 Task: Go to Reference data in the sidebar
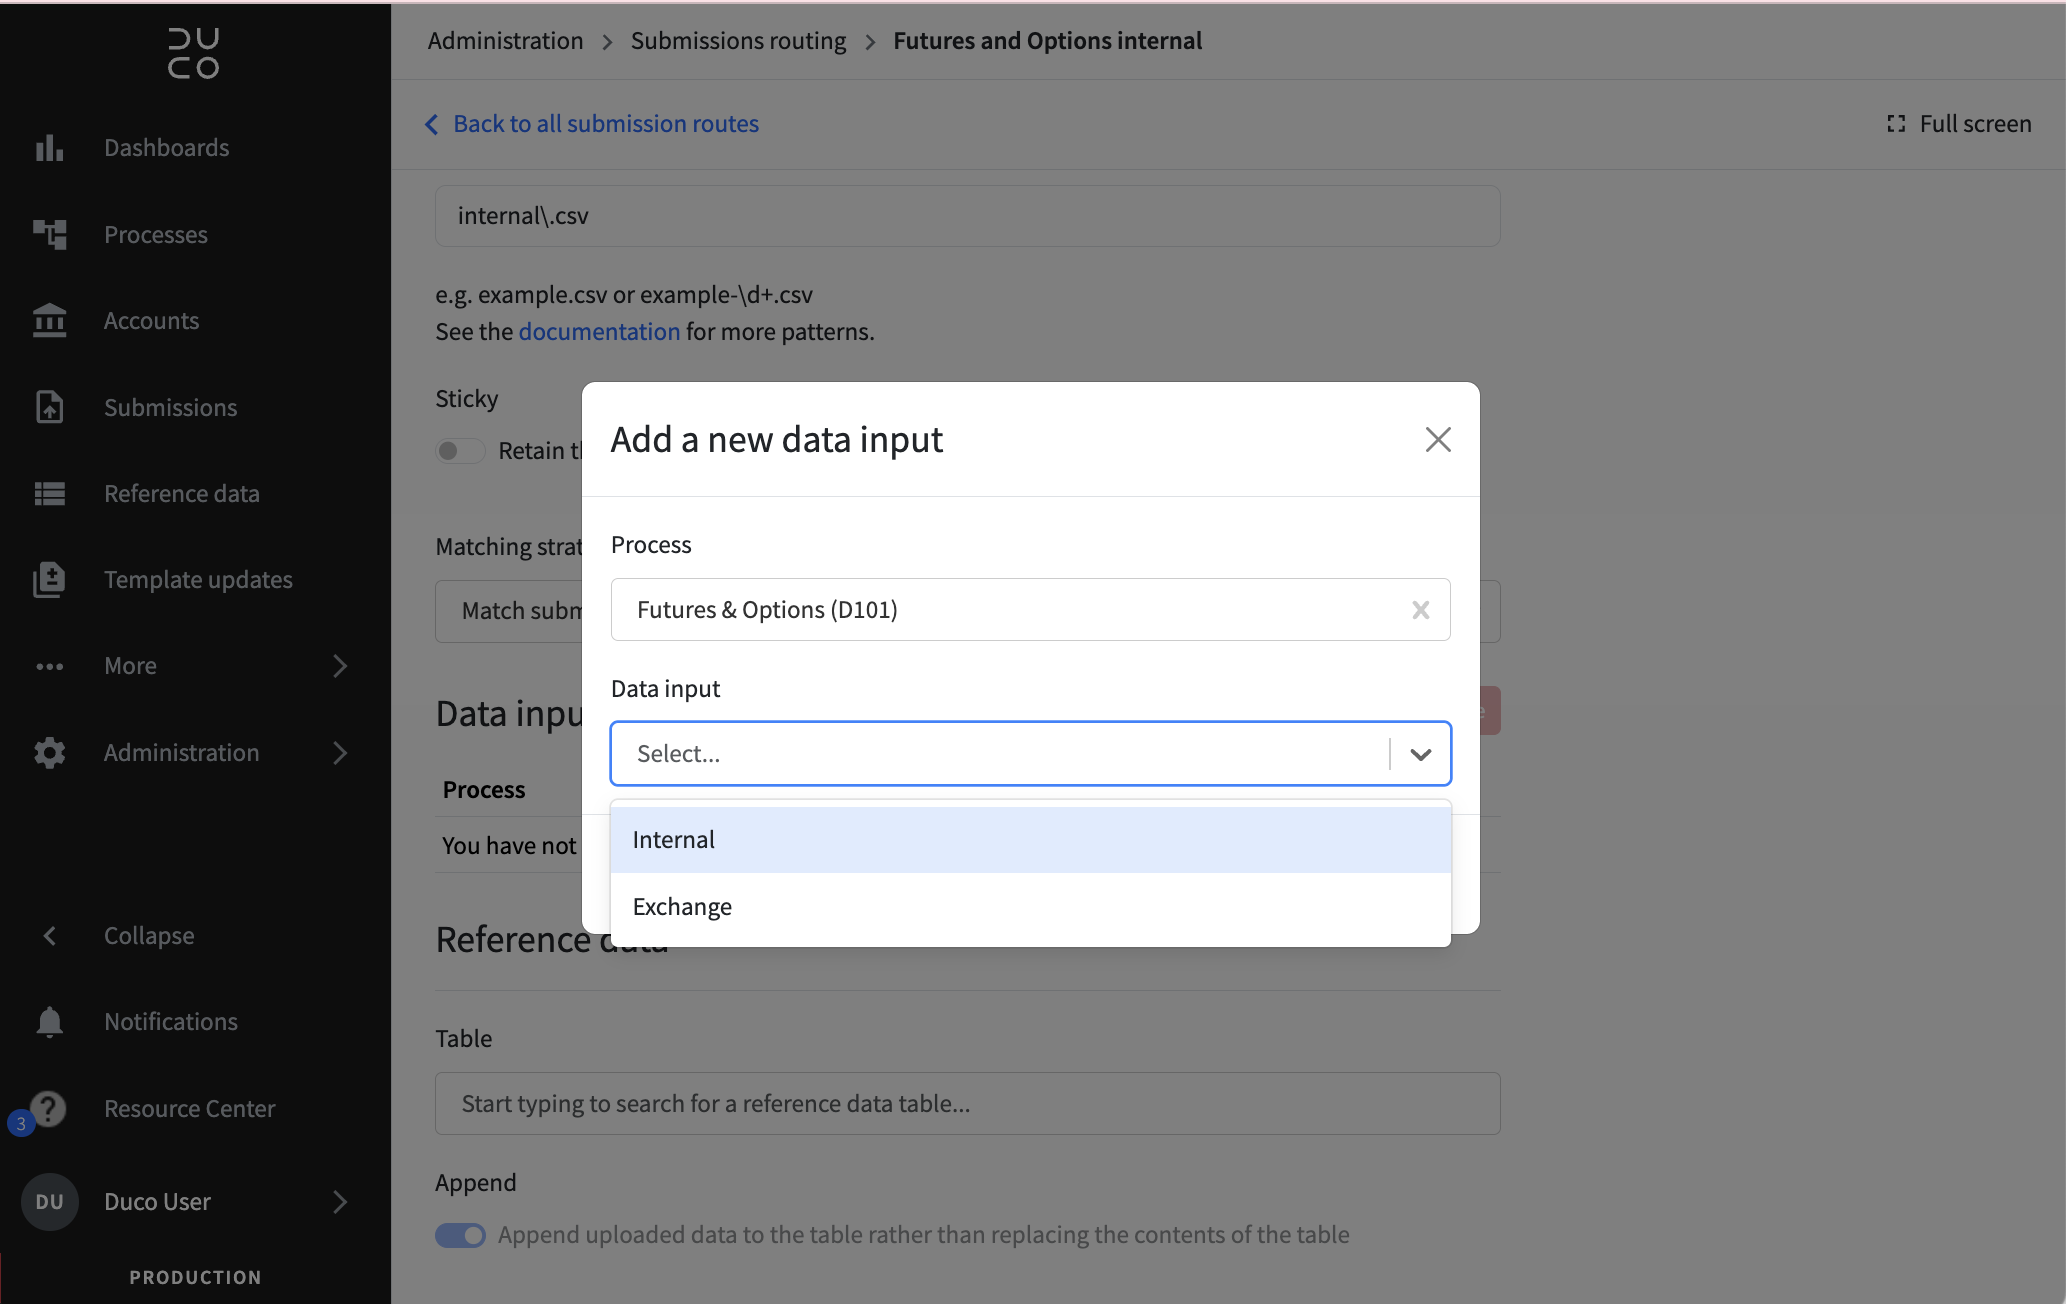pyautogui.click(x=182, y=494)
